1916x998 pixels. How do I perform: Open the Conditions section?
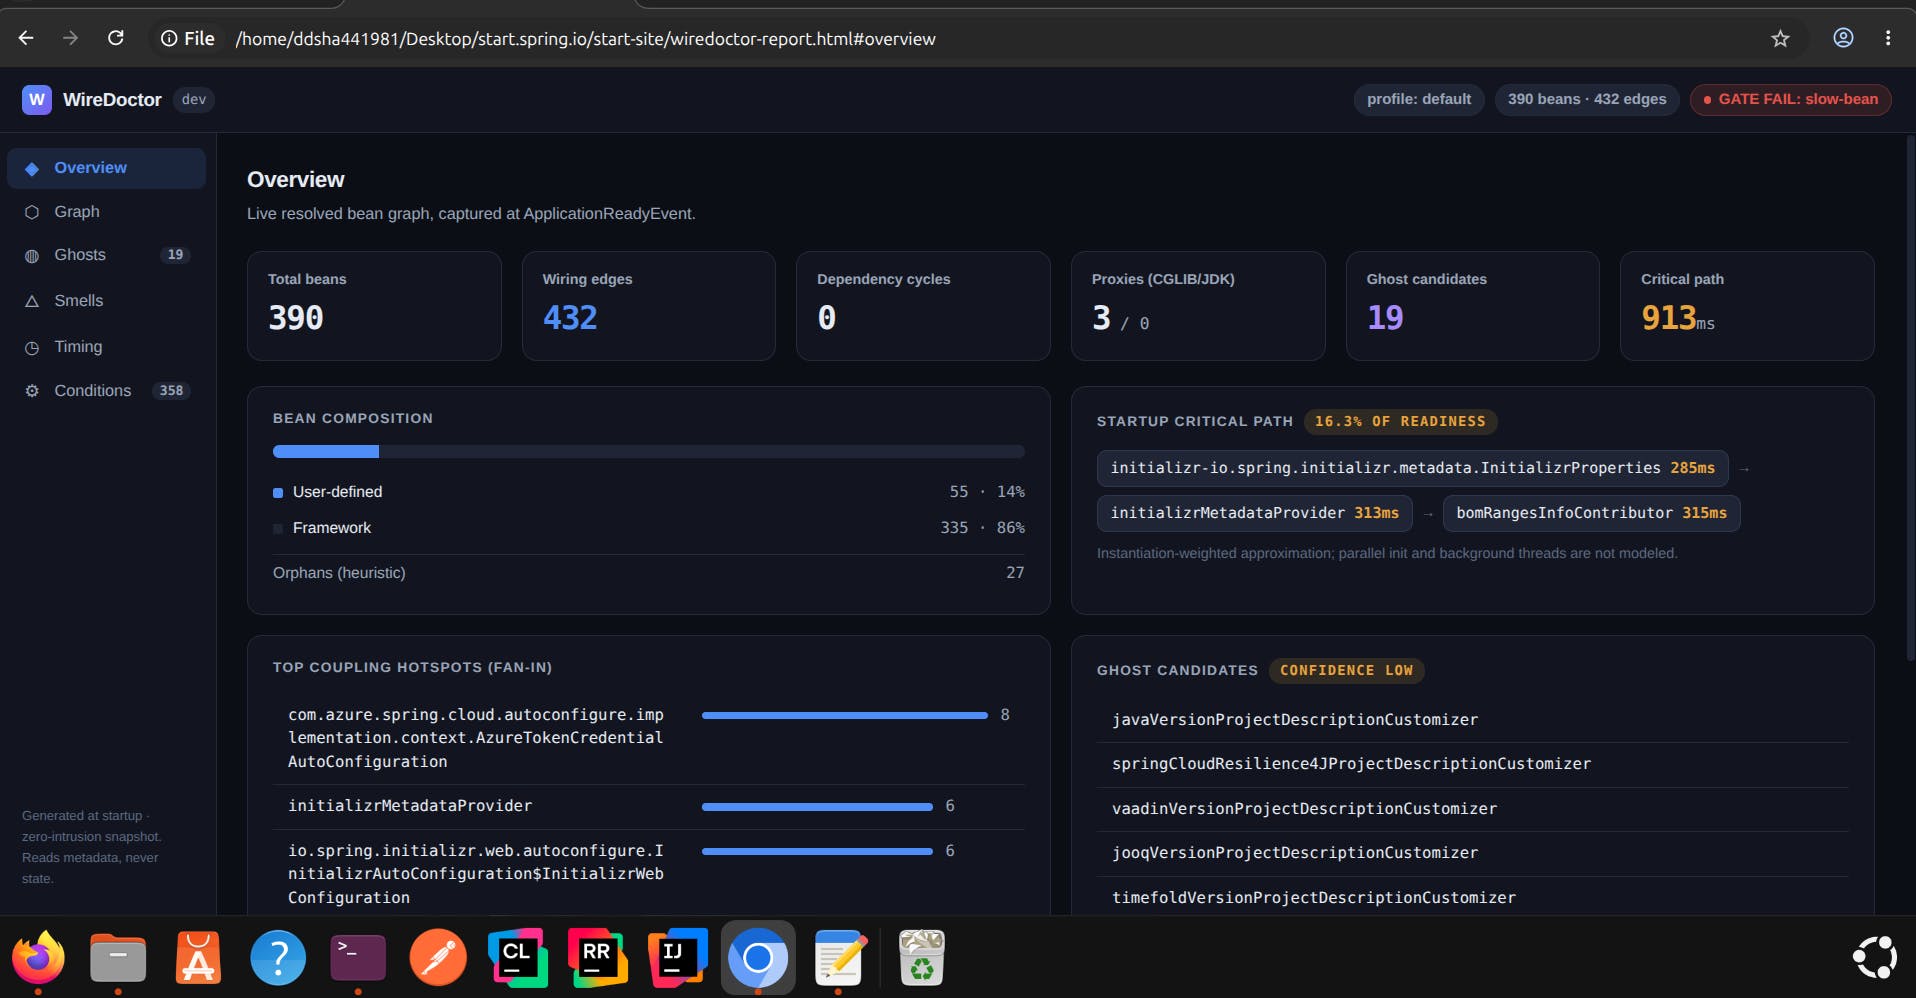106,391
